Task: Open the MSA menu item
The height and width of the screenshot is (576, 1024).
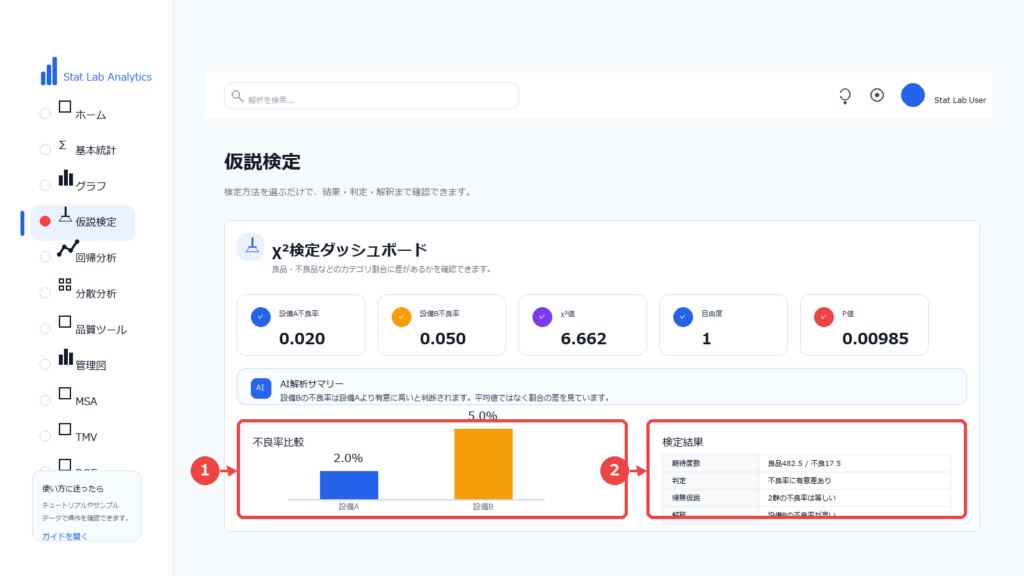Action: (x=86, y=402)
